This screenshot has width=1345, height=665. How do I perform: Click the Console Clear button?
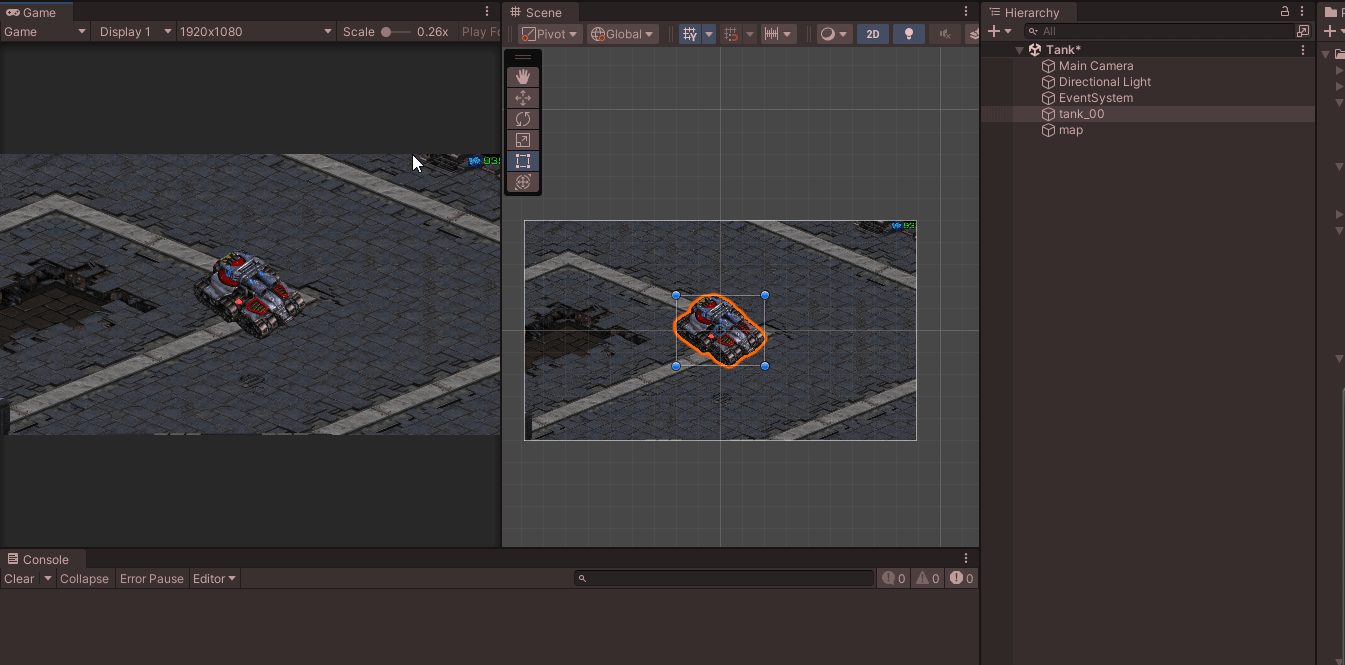tap(19, 579)
